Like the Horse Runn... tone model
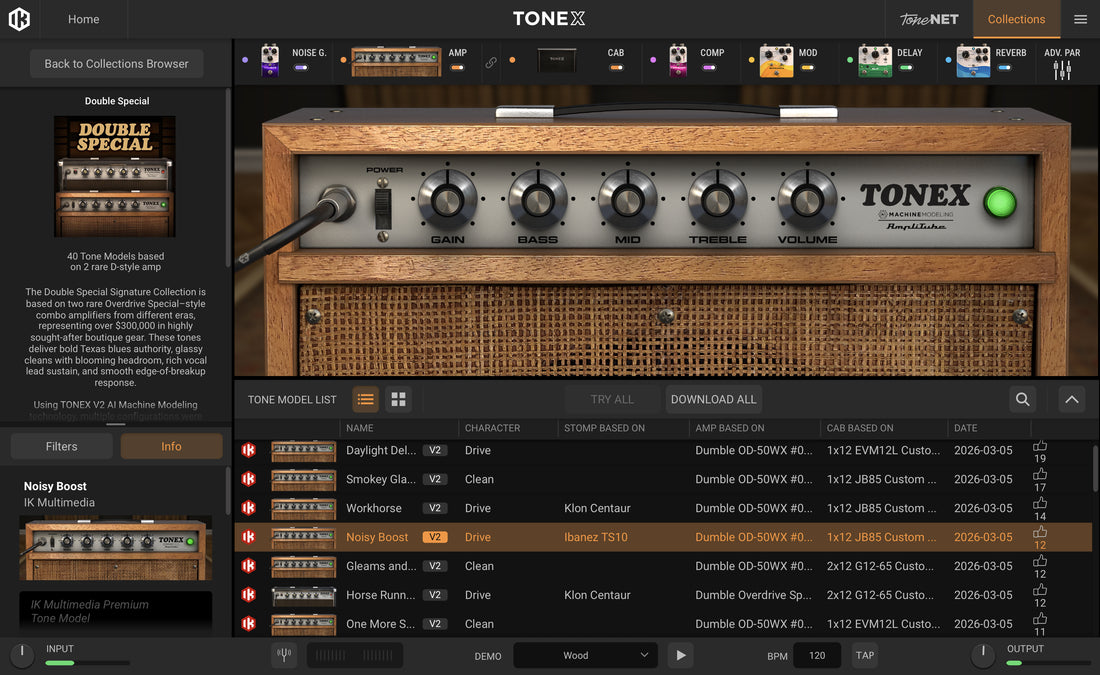 [1040, 589]
